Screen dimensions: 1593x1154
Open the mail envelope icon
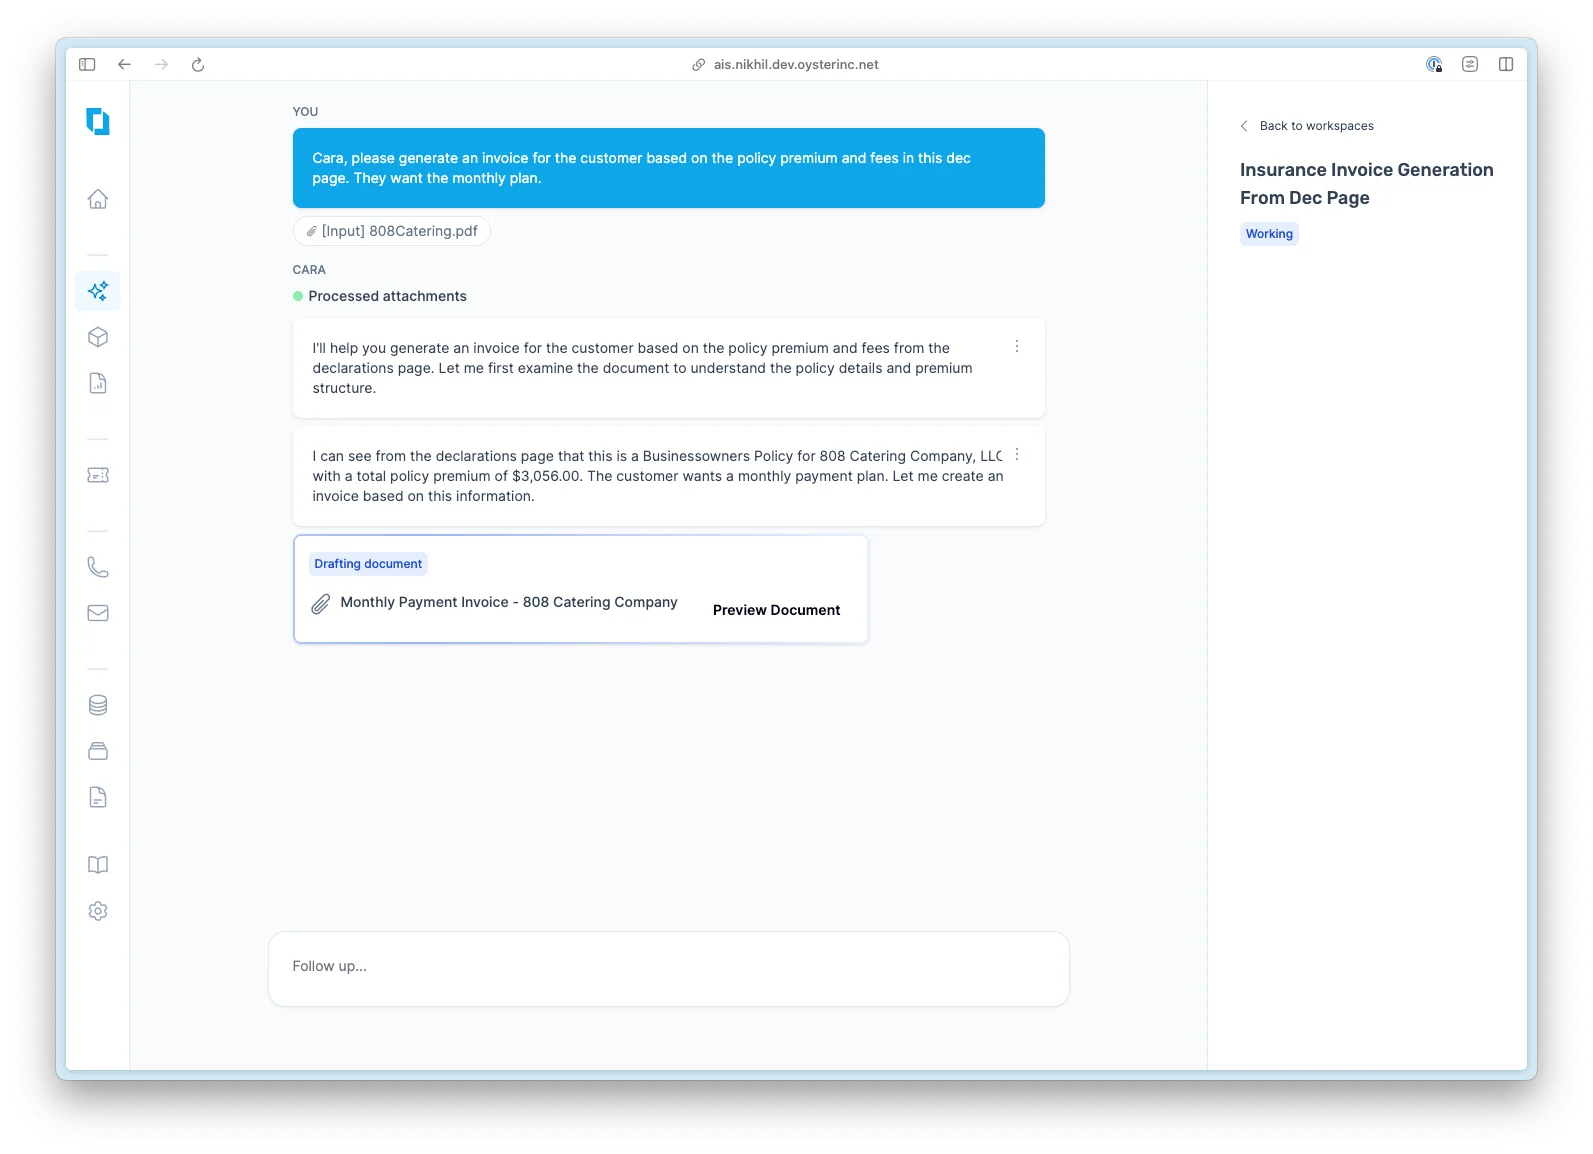(x=98, y=613)
